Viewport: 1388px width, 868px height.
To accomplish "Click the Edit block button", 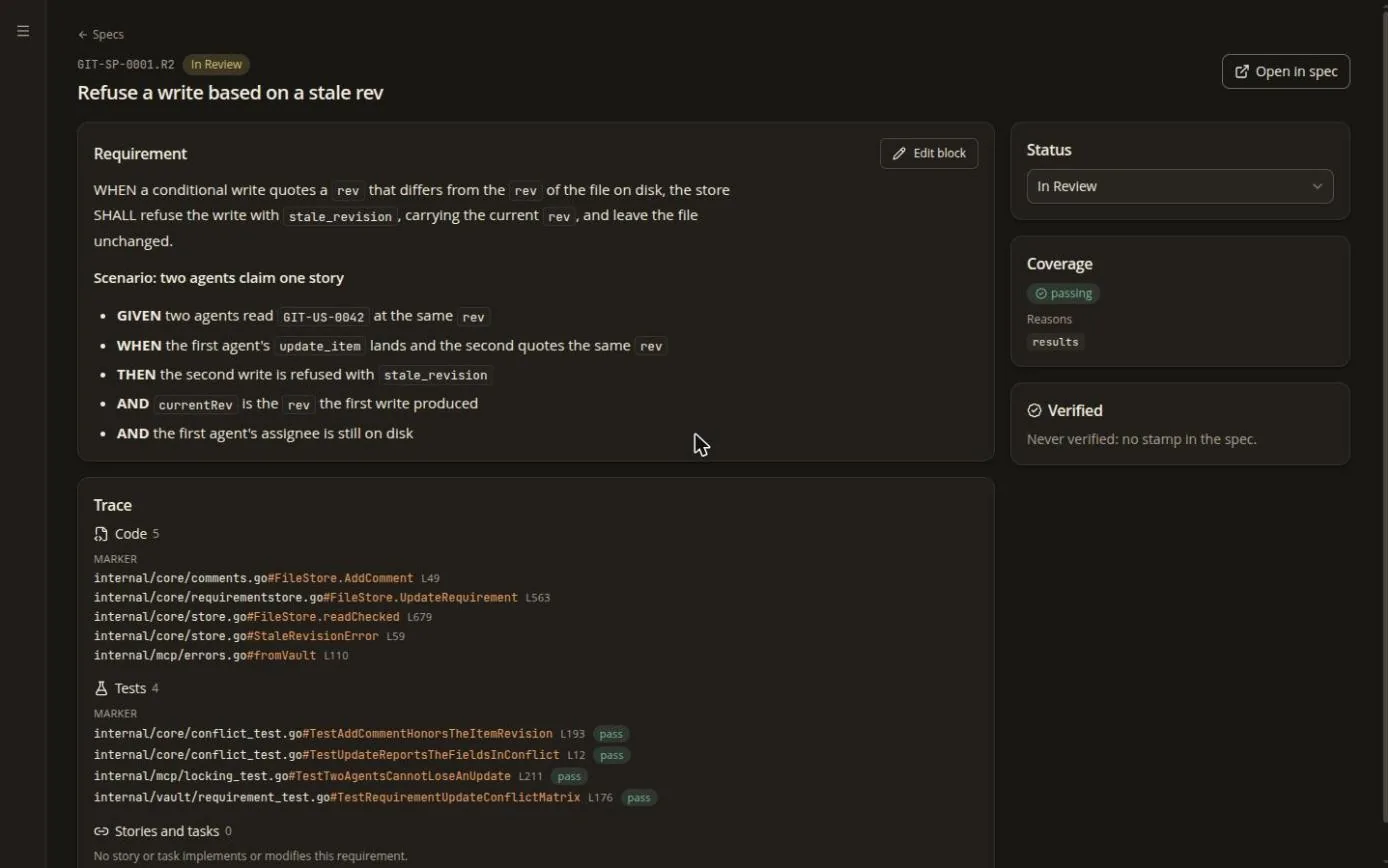I will pos(929,153).
